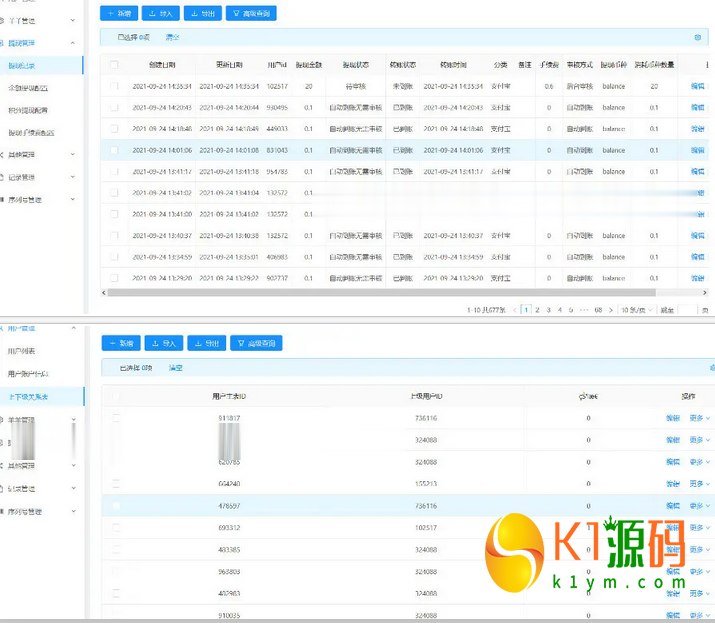Go to previous page using pagination arrow
Image resolution: width=715 pixels, height=623 pixels.
point(516,310)
